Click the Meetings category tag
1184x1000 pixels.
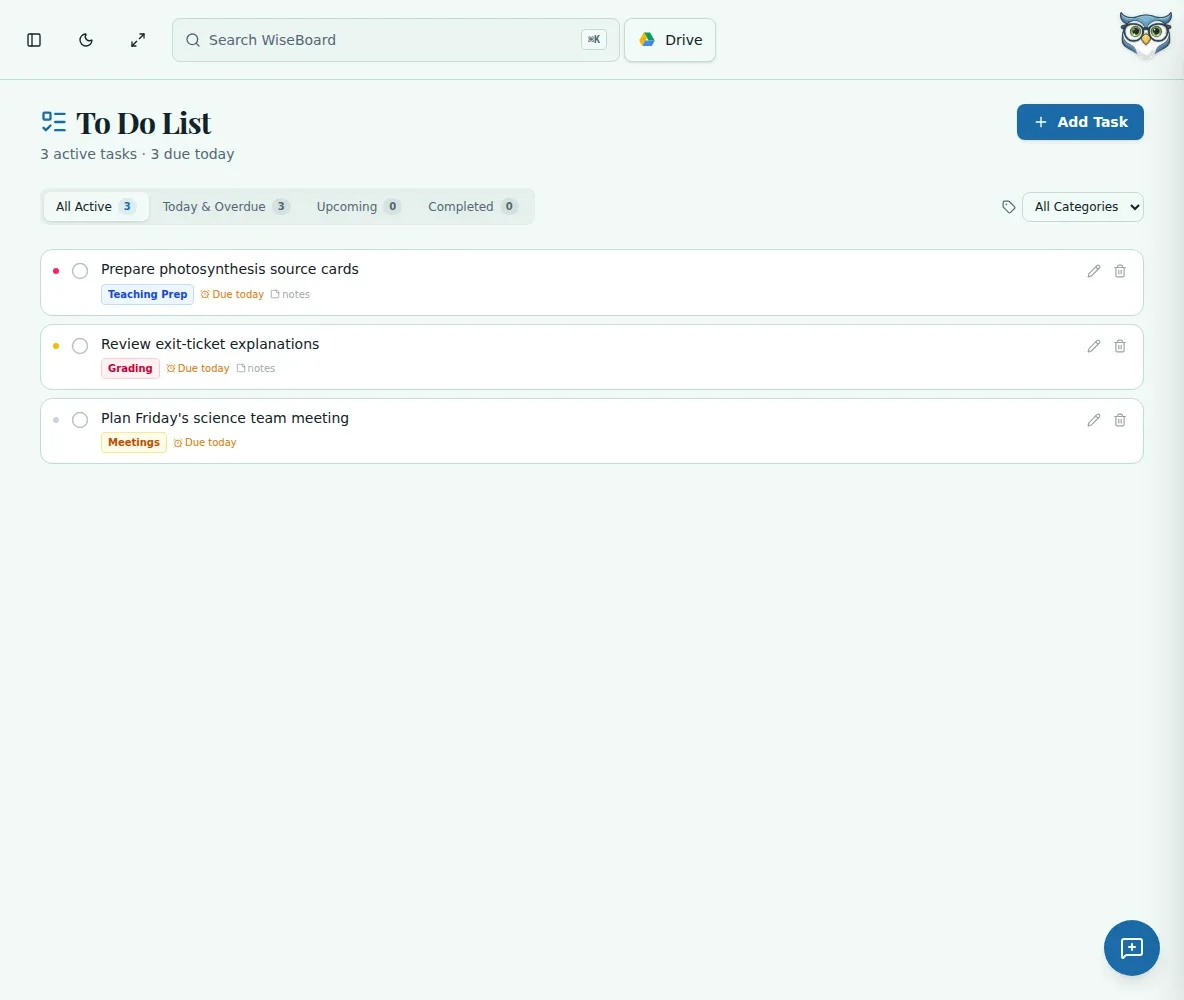(x=134, y=443)
